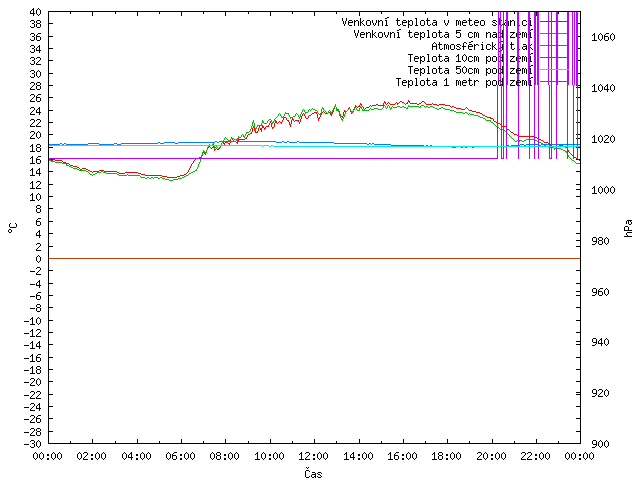Click the left axis unit label '°C'

point(13,228)
